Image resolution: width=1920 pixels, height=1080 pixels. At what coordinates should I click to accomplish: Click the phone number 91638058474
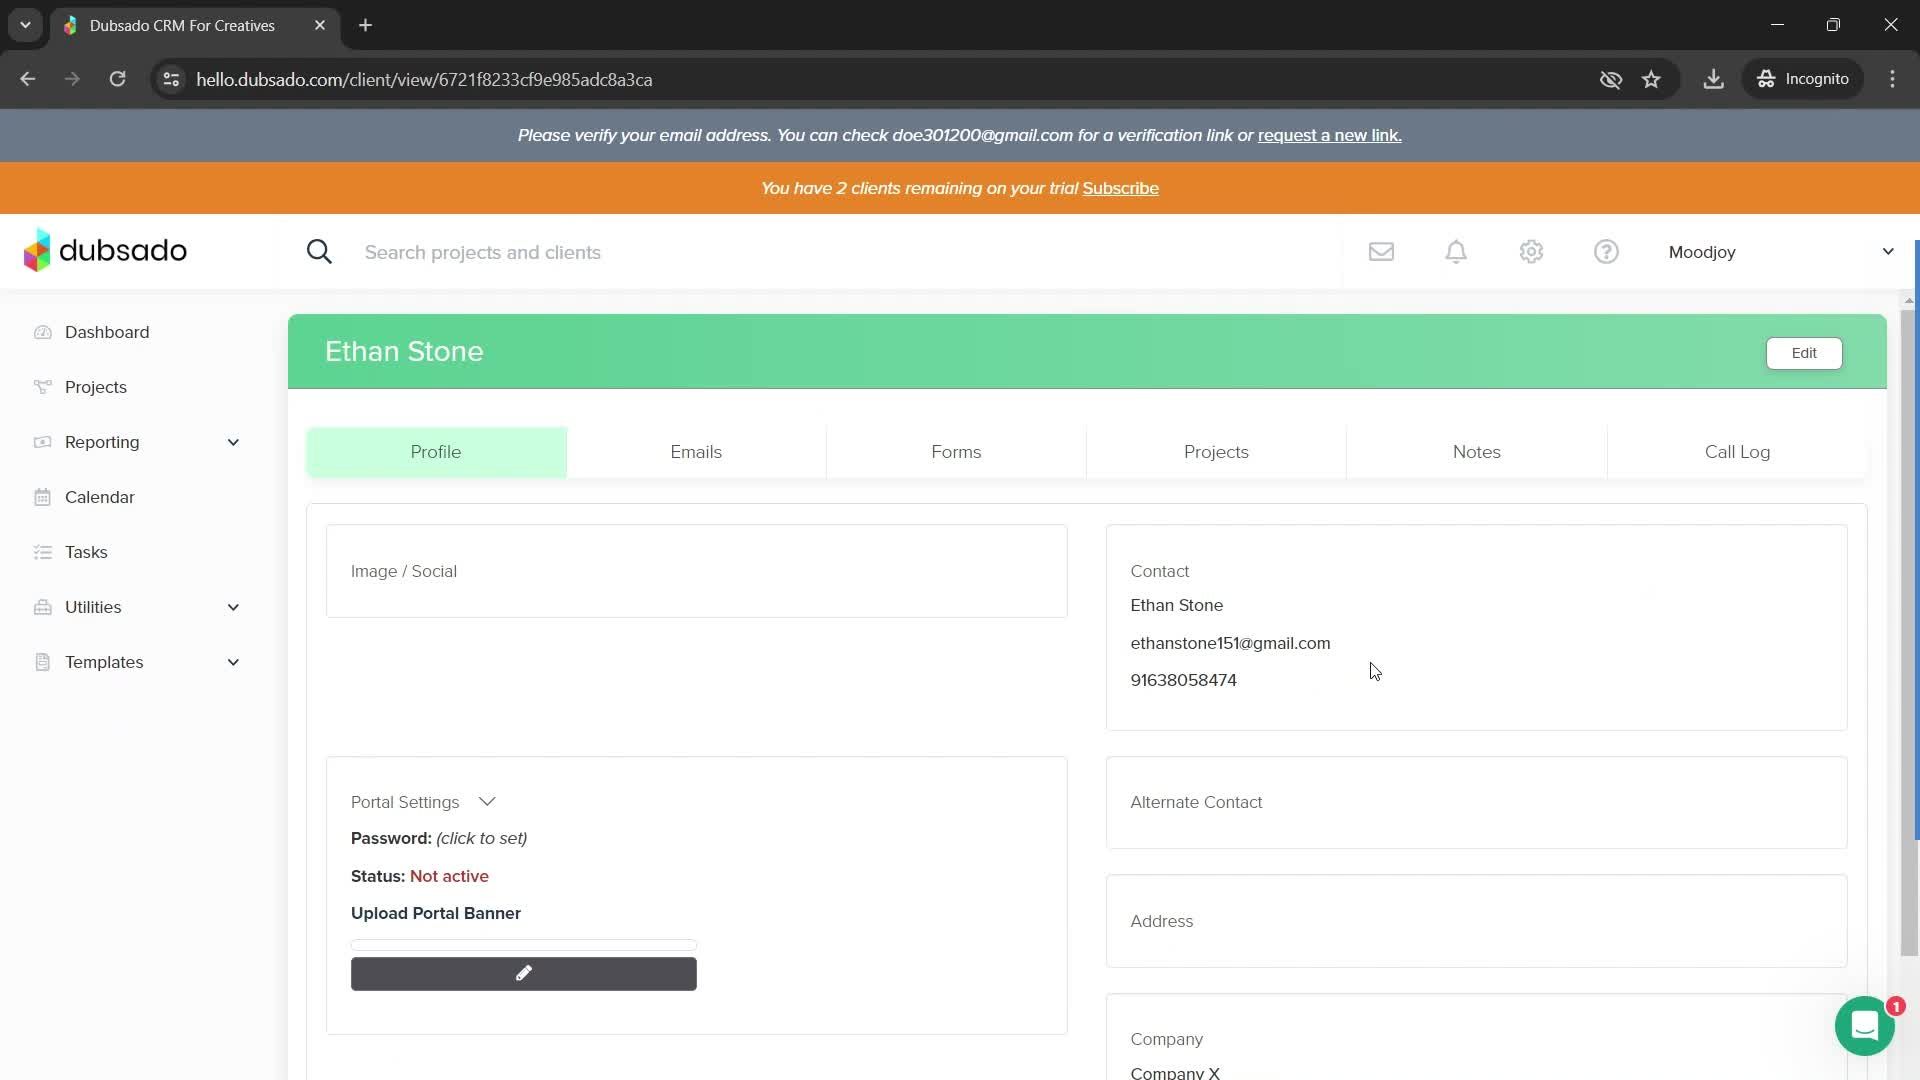click(x=1183, y=680)
